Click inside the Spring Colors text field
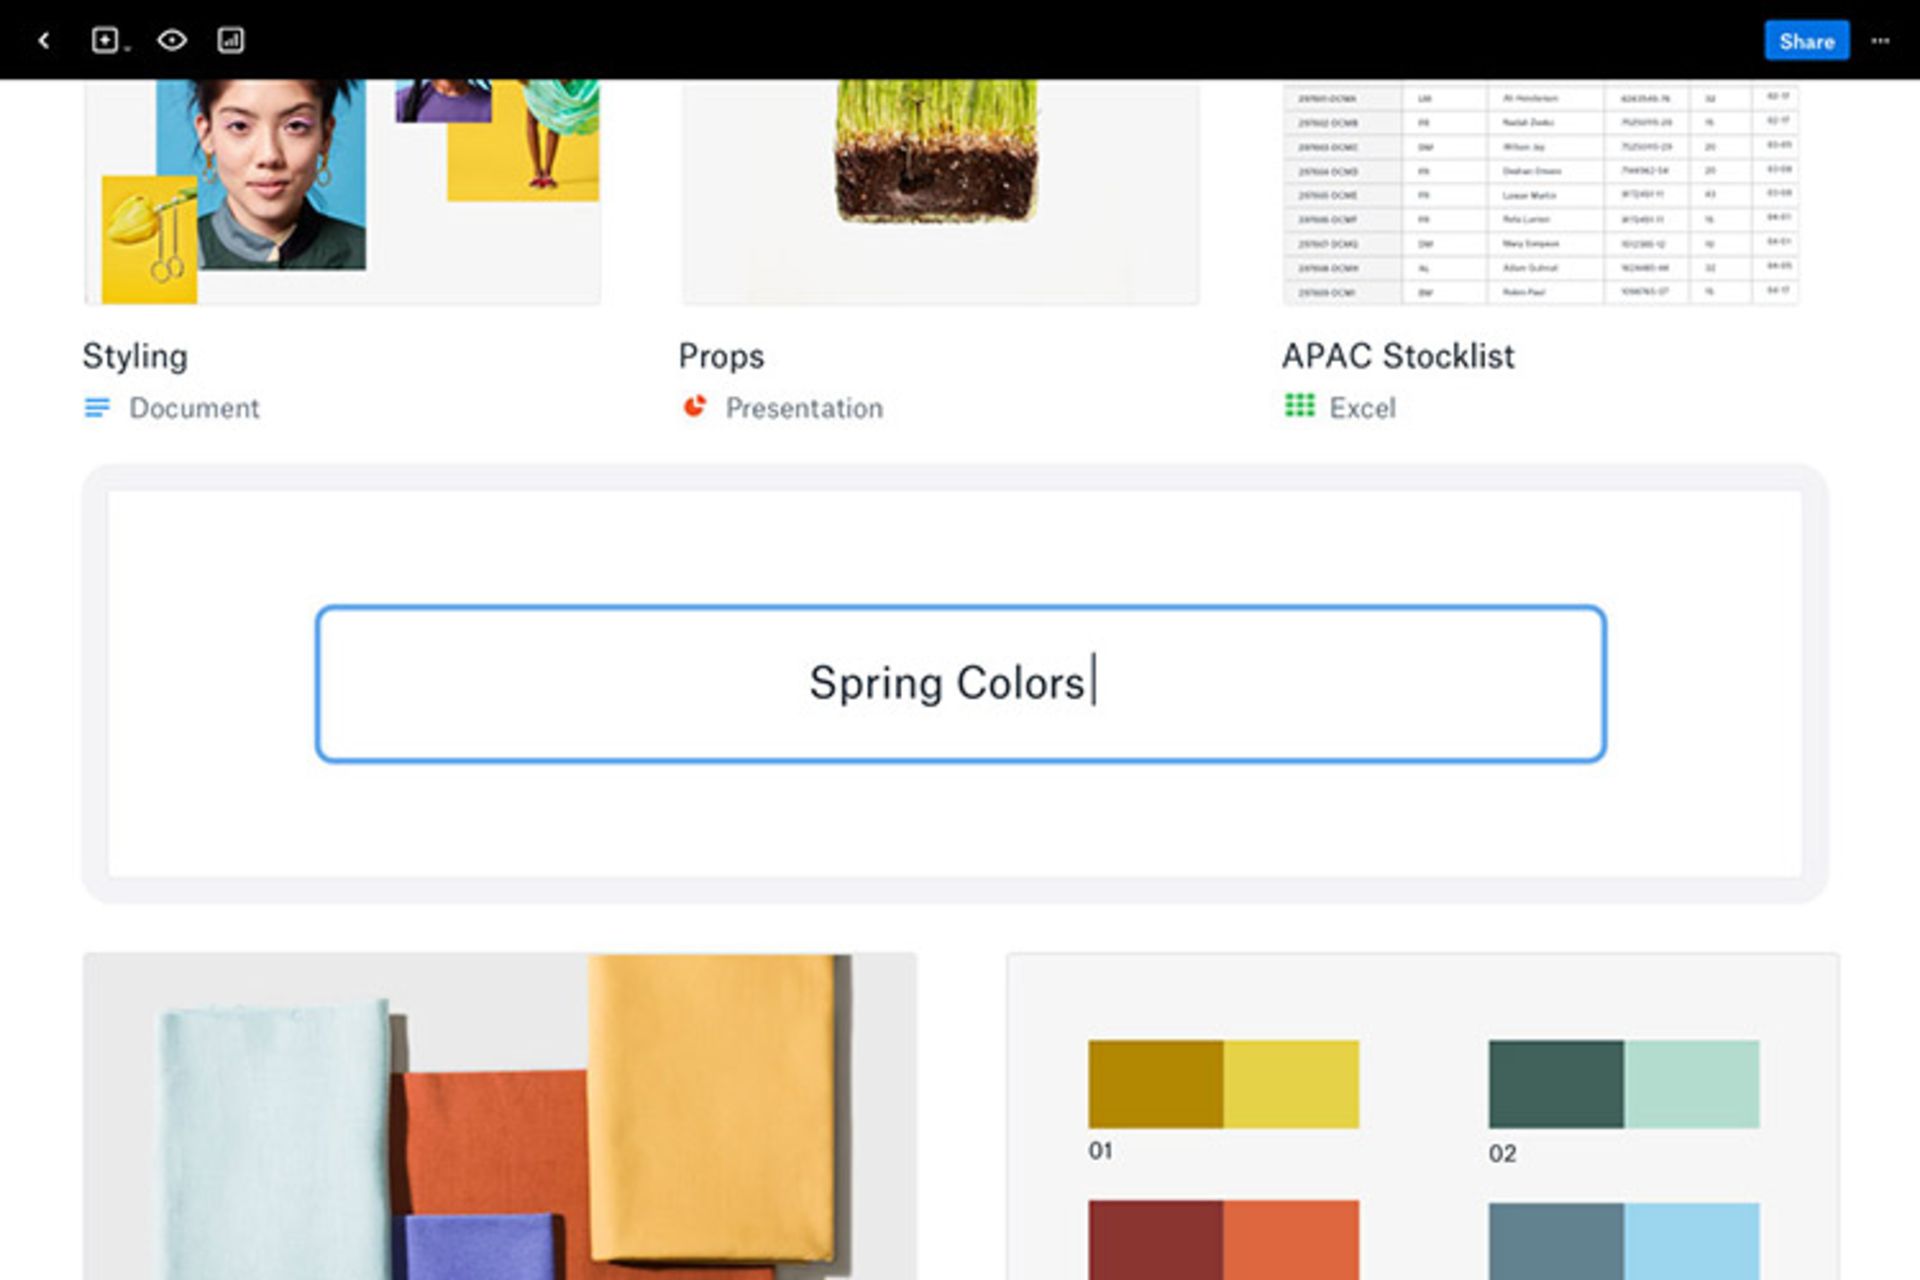The image size is (1920, 1280). [960, 684]
